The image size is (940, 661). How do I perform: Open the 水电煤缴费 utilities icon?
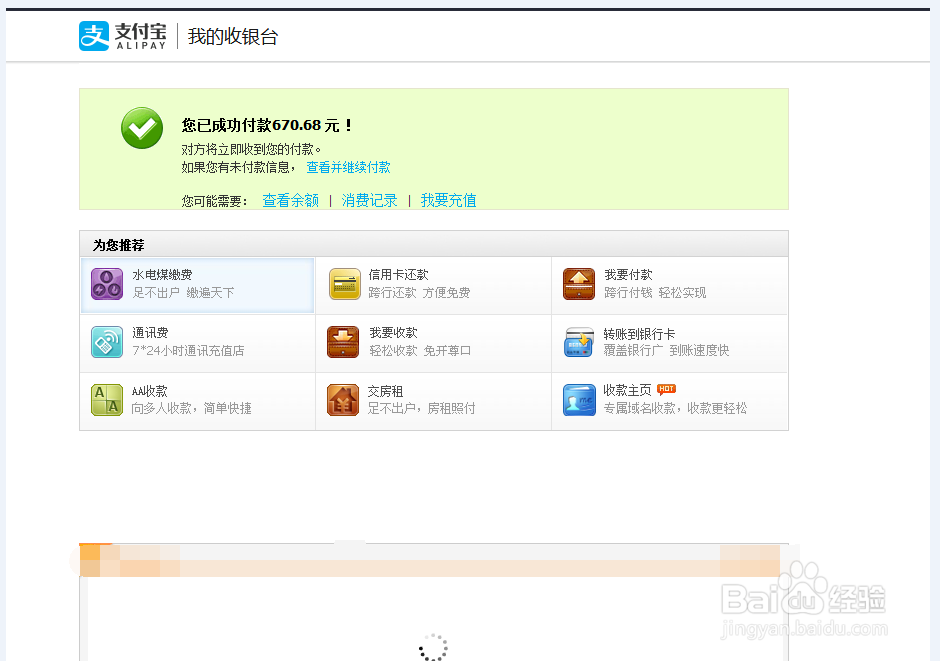point(107,284)
